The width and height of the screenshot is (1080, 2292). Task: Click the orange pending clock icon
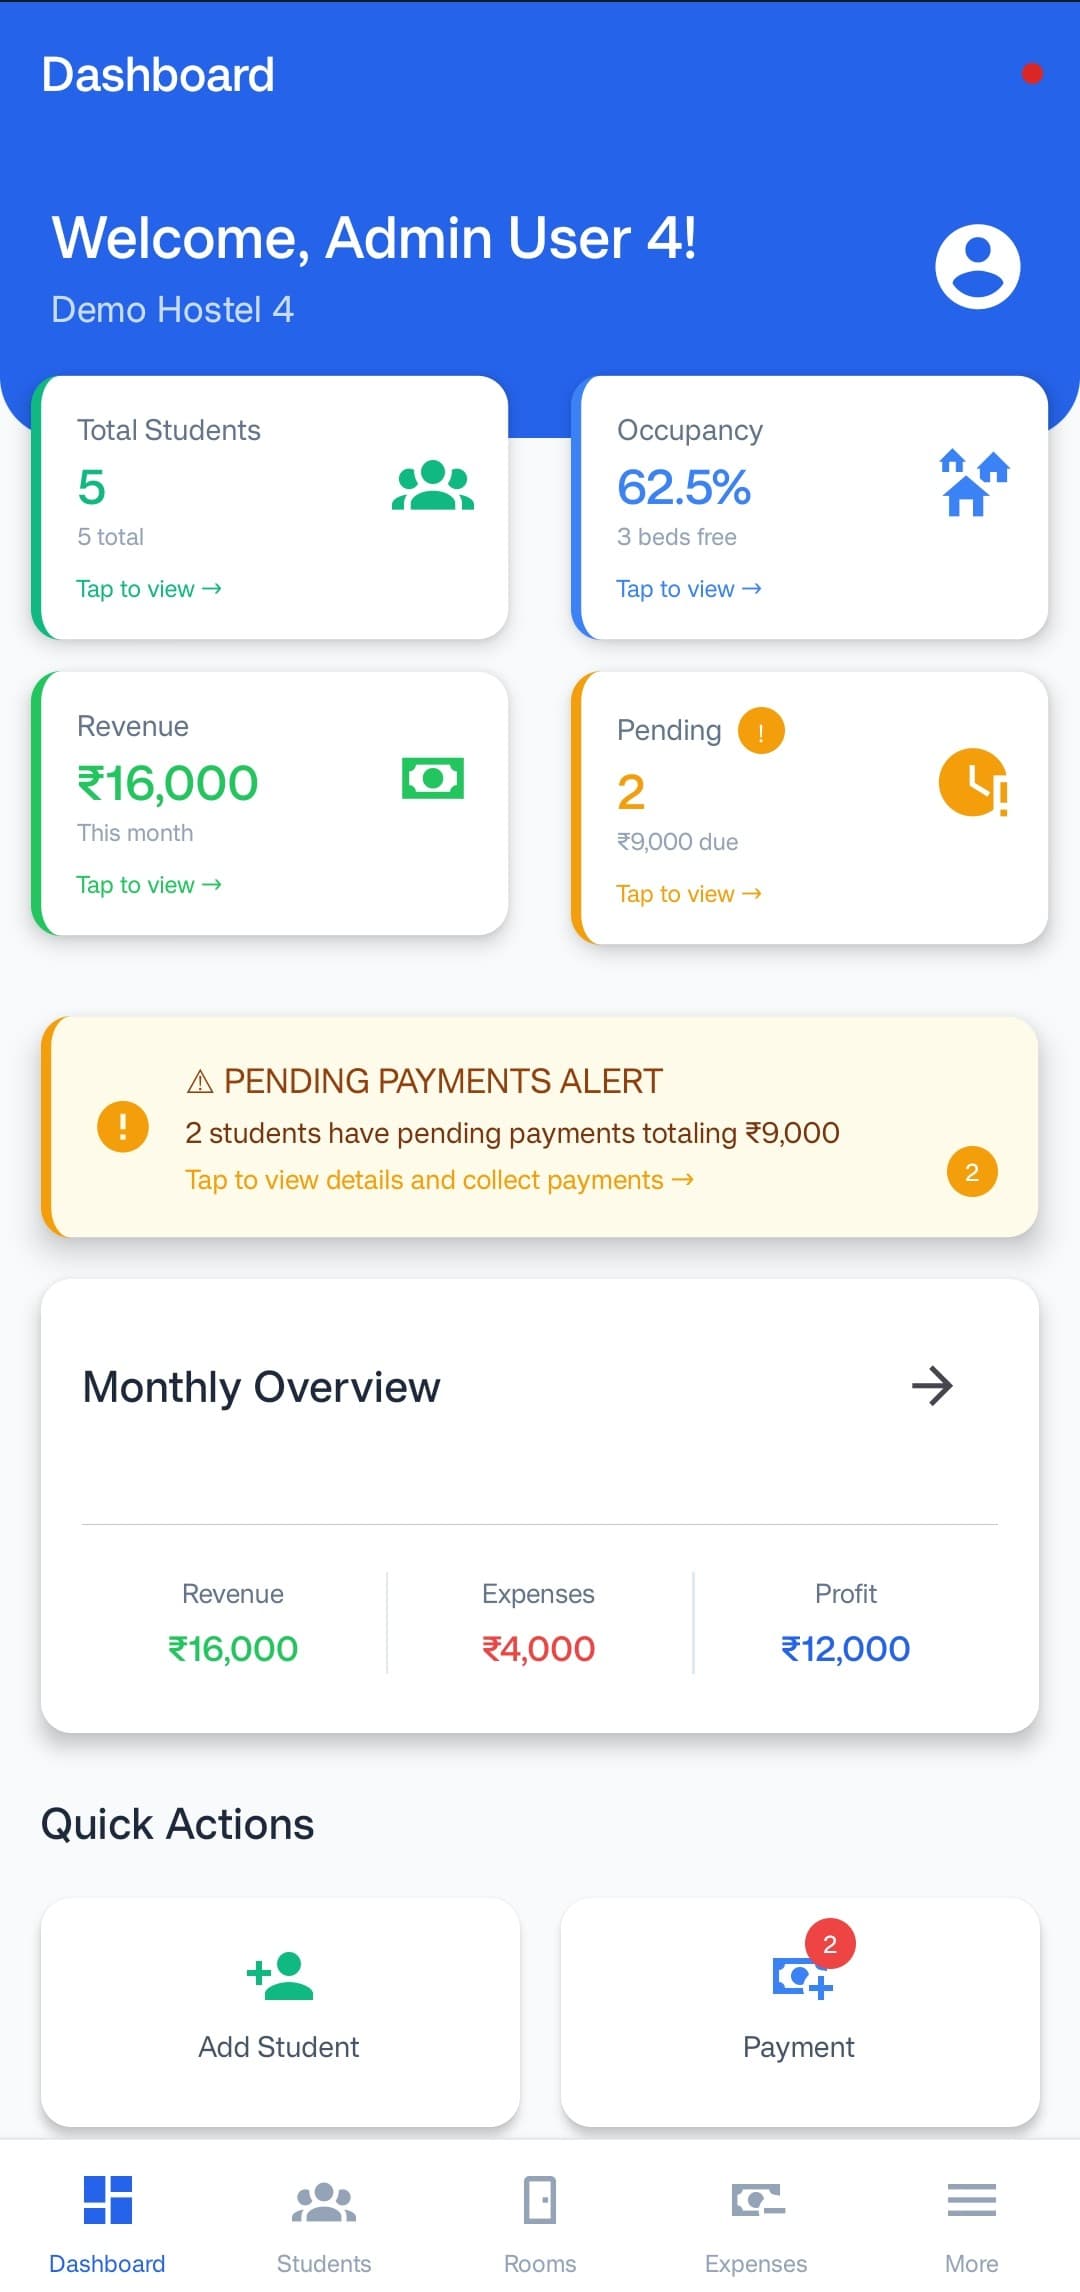tap(970, 789)
